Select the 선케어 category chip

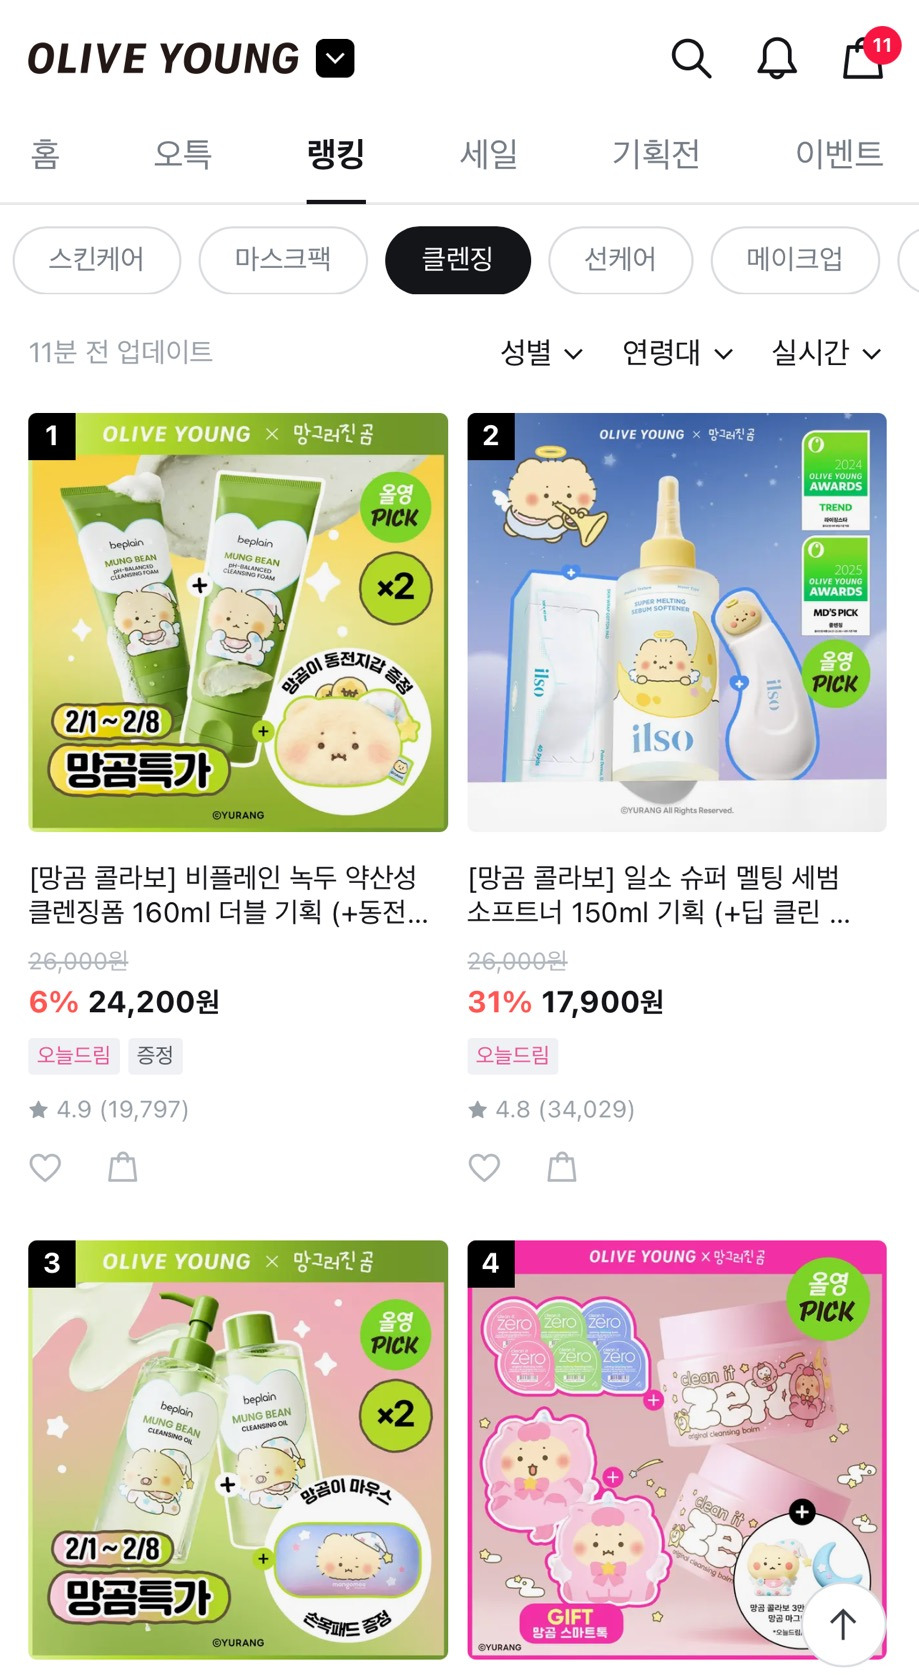coord(620,260)
